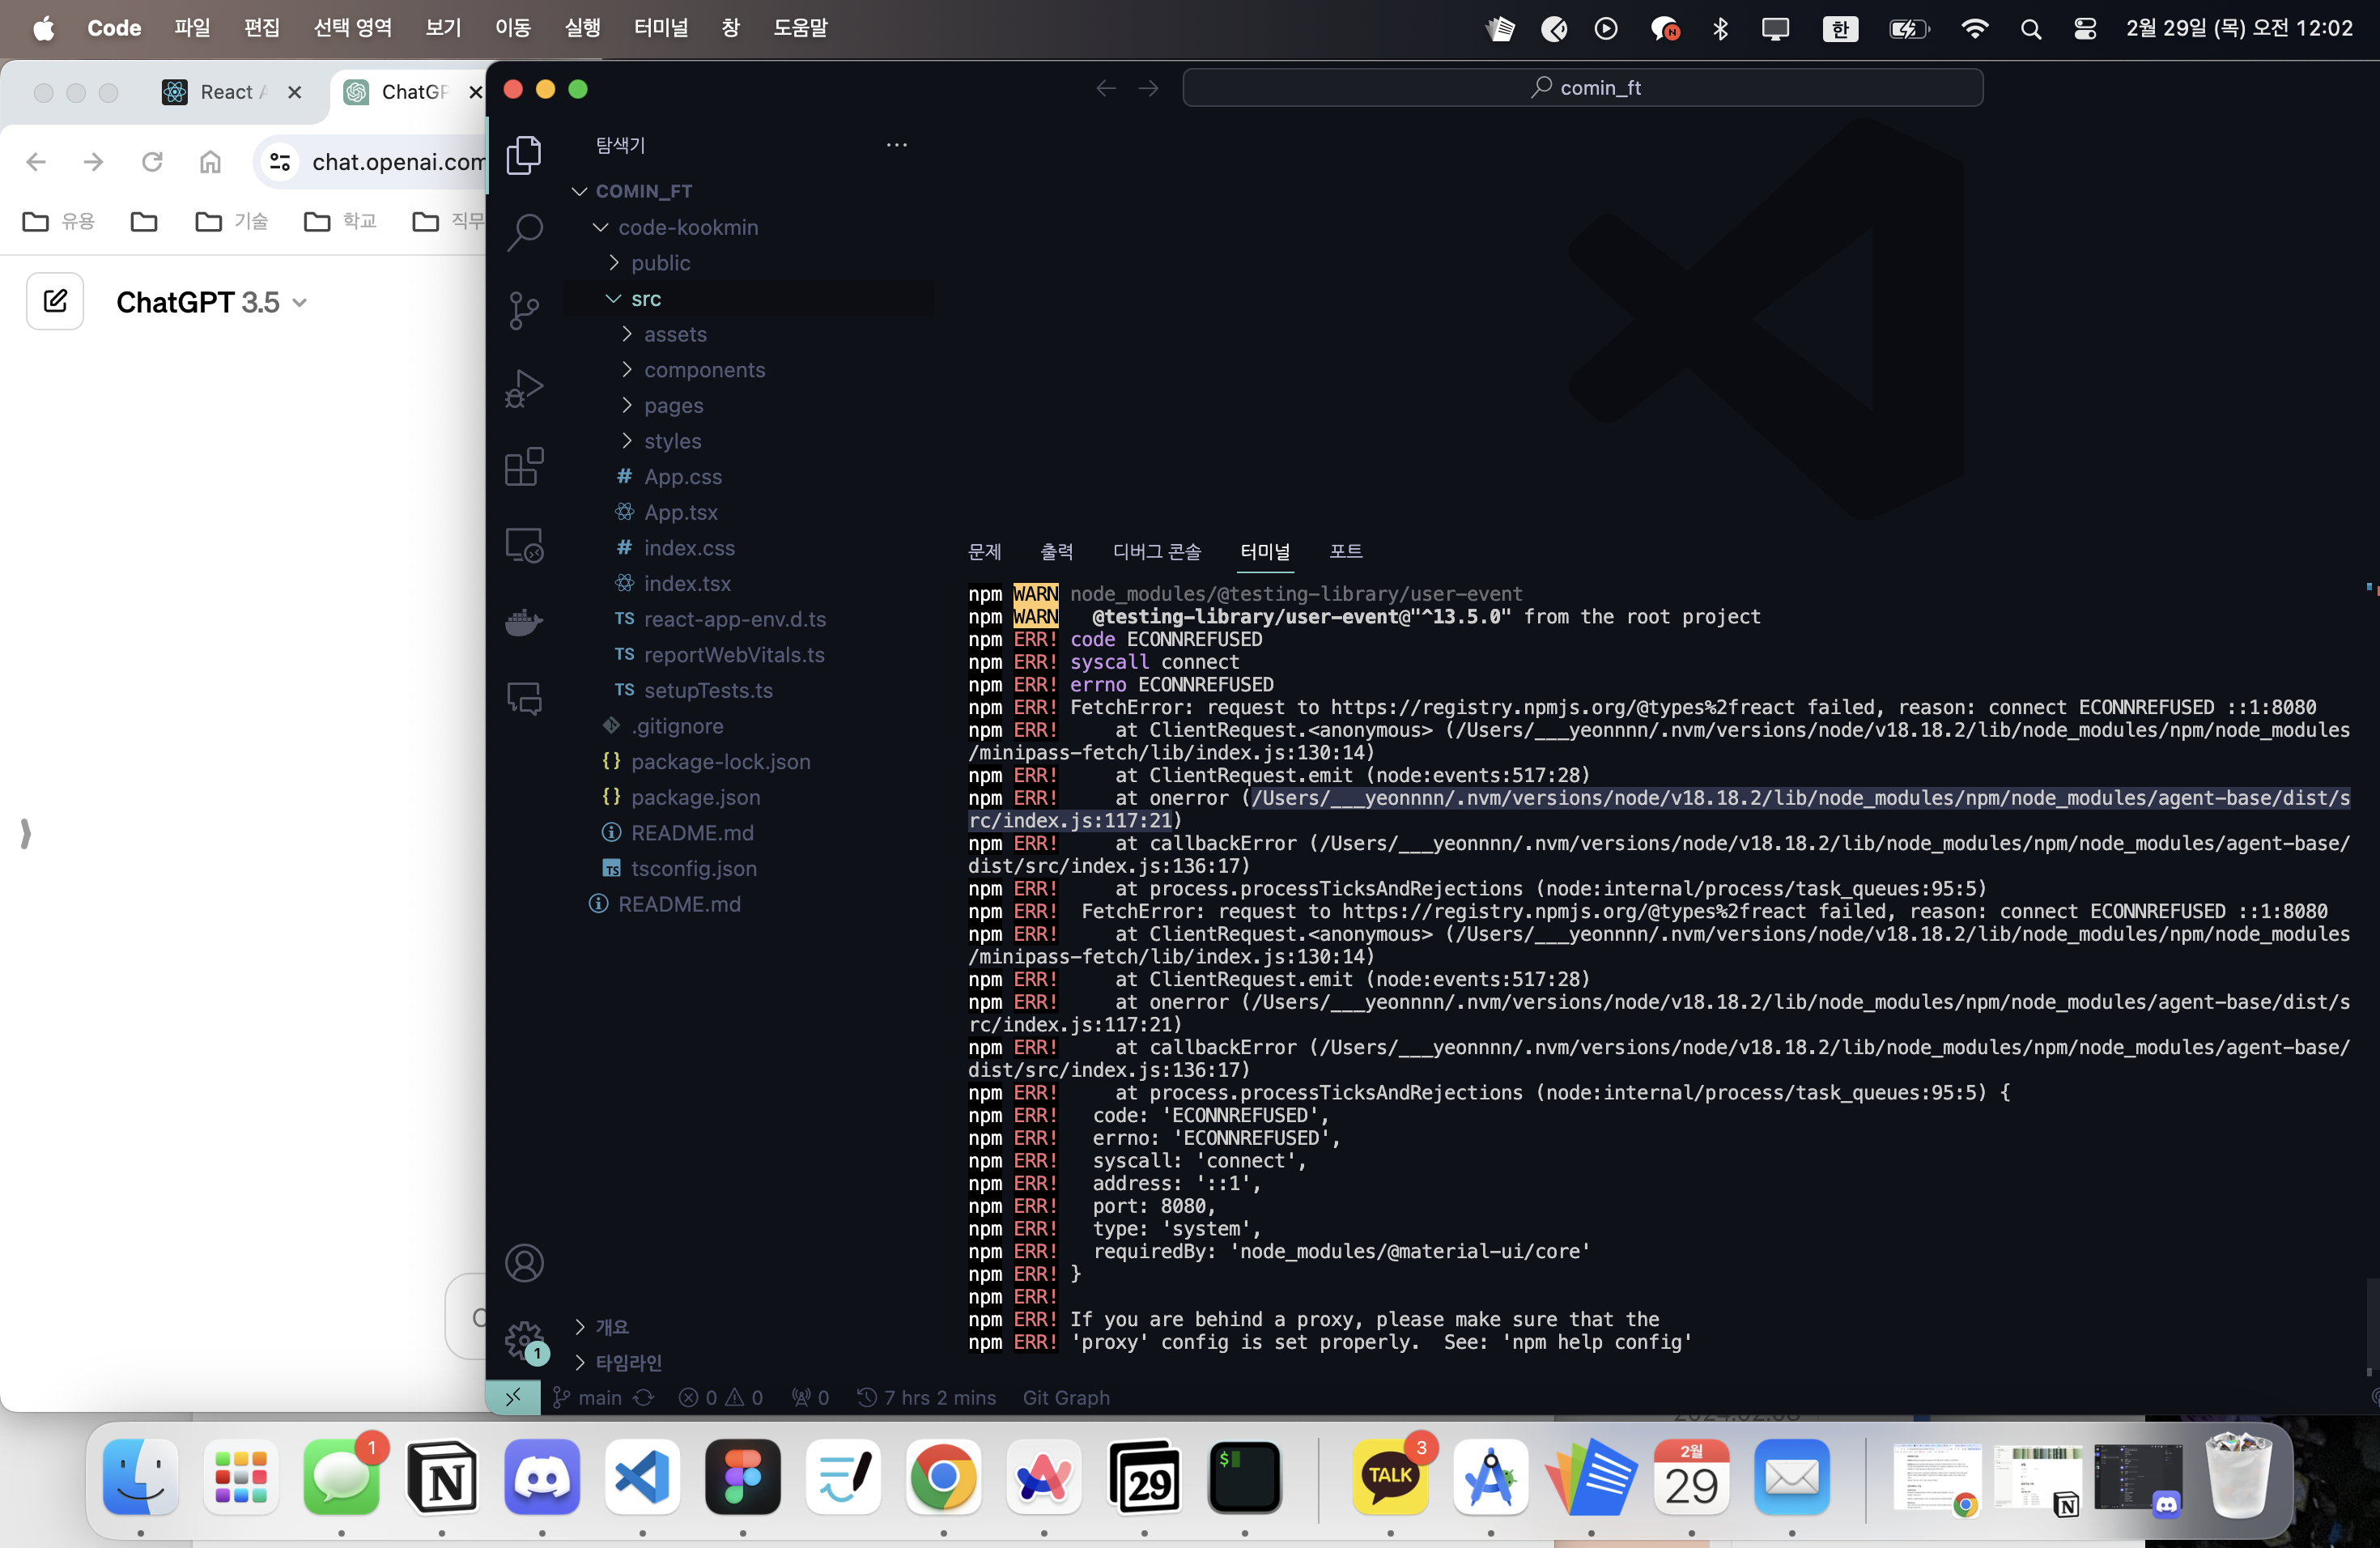This screenshot has width=2380, height=1548.
Task: Click the Accounts icon in activity bar
Action: 524,1263
